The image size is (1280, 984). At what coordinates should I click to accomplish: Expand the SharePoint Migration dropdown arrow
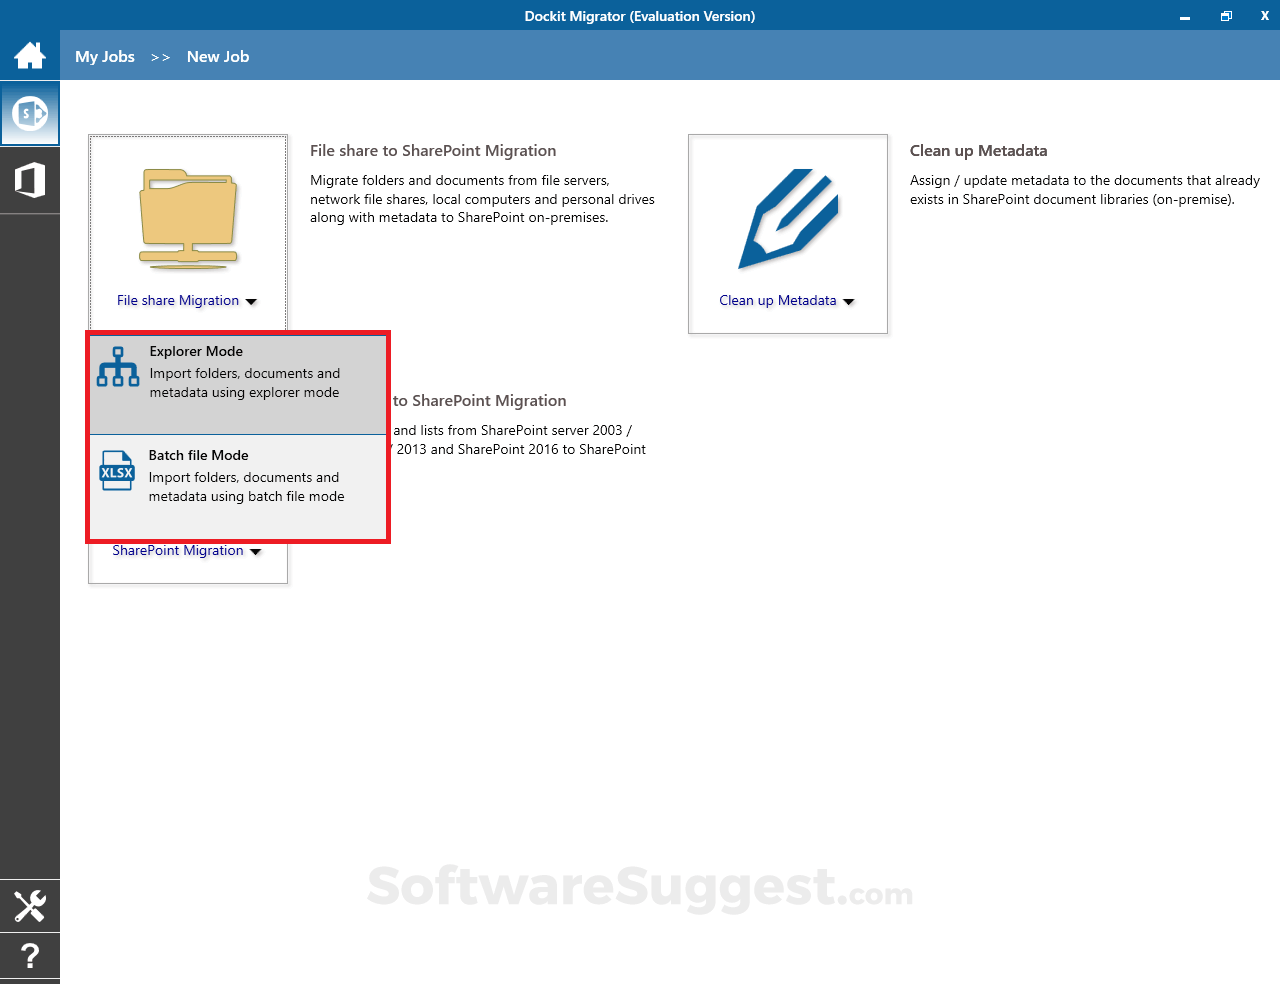pyautogui.click(x=256, y=551)
